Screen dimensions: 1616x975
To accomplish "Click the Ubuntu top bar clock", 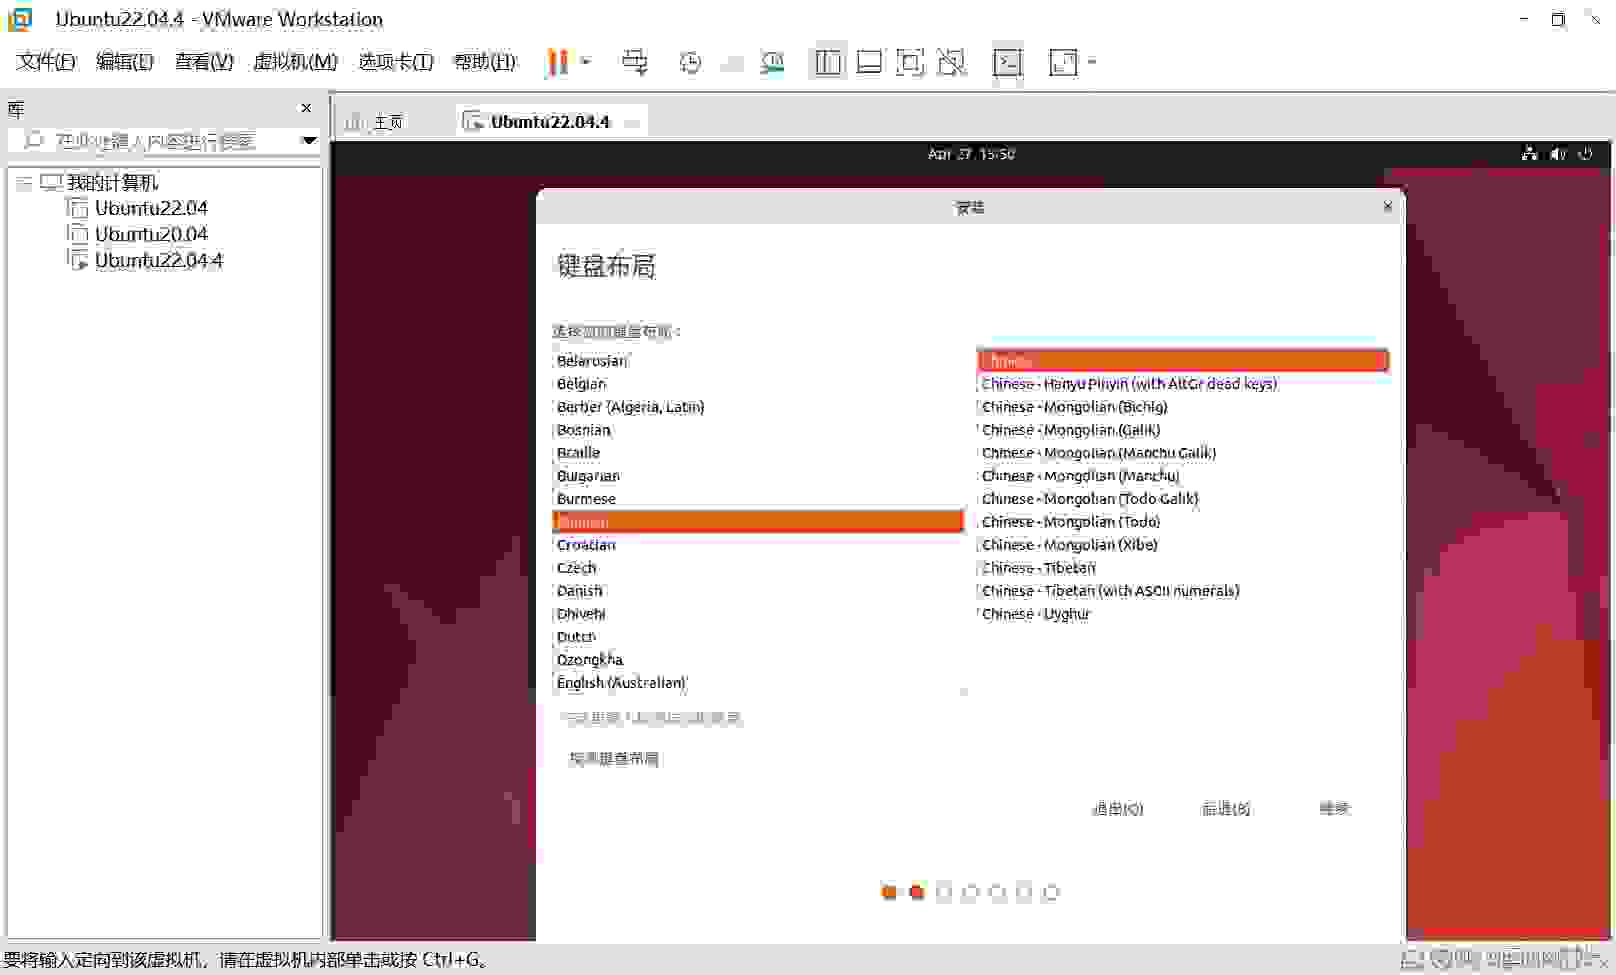I will tap(970, 154).
